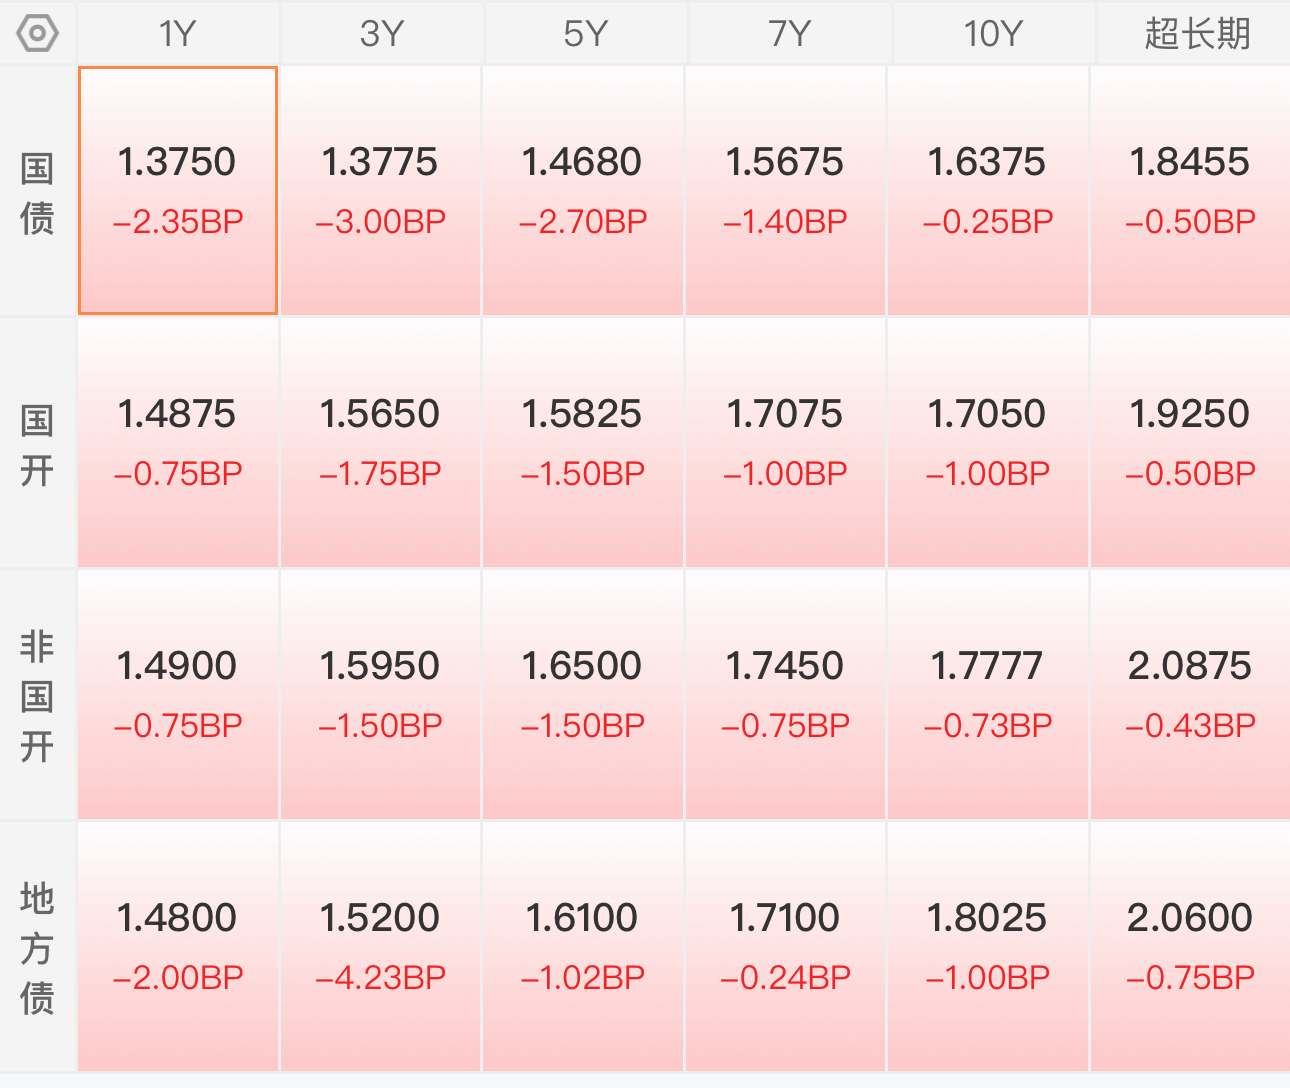The height and width of the screenshot is (1088, 1290).
Task: Click the 国债 5Y cell showing 1.4680
Action: pos(583,191)
